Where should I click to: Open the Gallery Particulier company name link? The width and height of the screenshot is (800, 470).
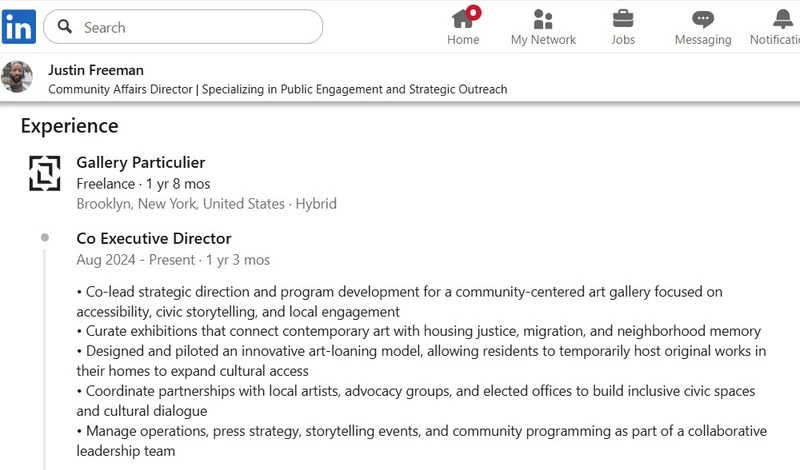[140, 162]
